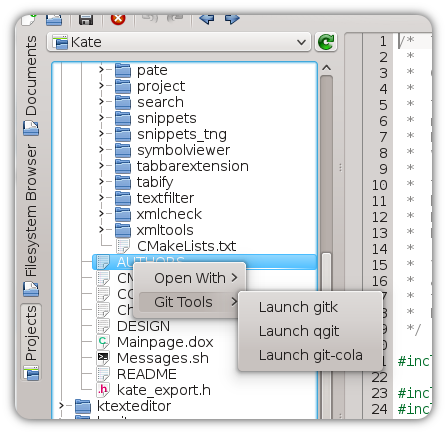Click the save floppy disk toolbar icon
This screenshot has width=447, height=434.
point(86,19)
